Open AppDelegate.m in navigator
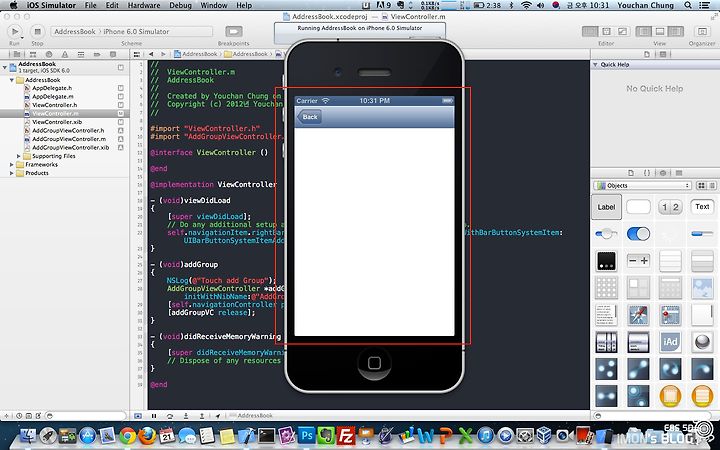Image resolution: width=720 pixels, height=450 pixels. click(52, 96)
